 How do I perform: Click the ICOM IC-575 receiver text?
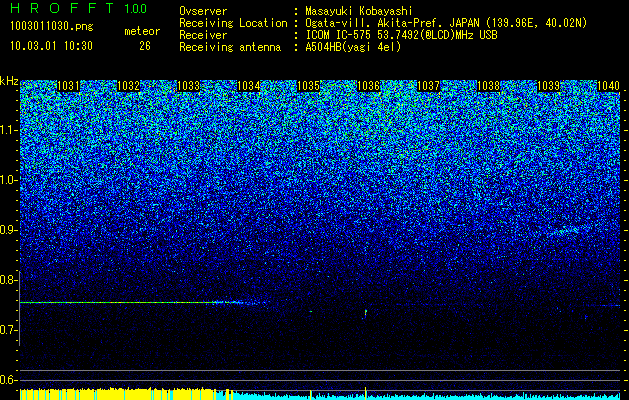click(402, 35)
